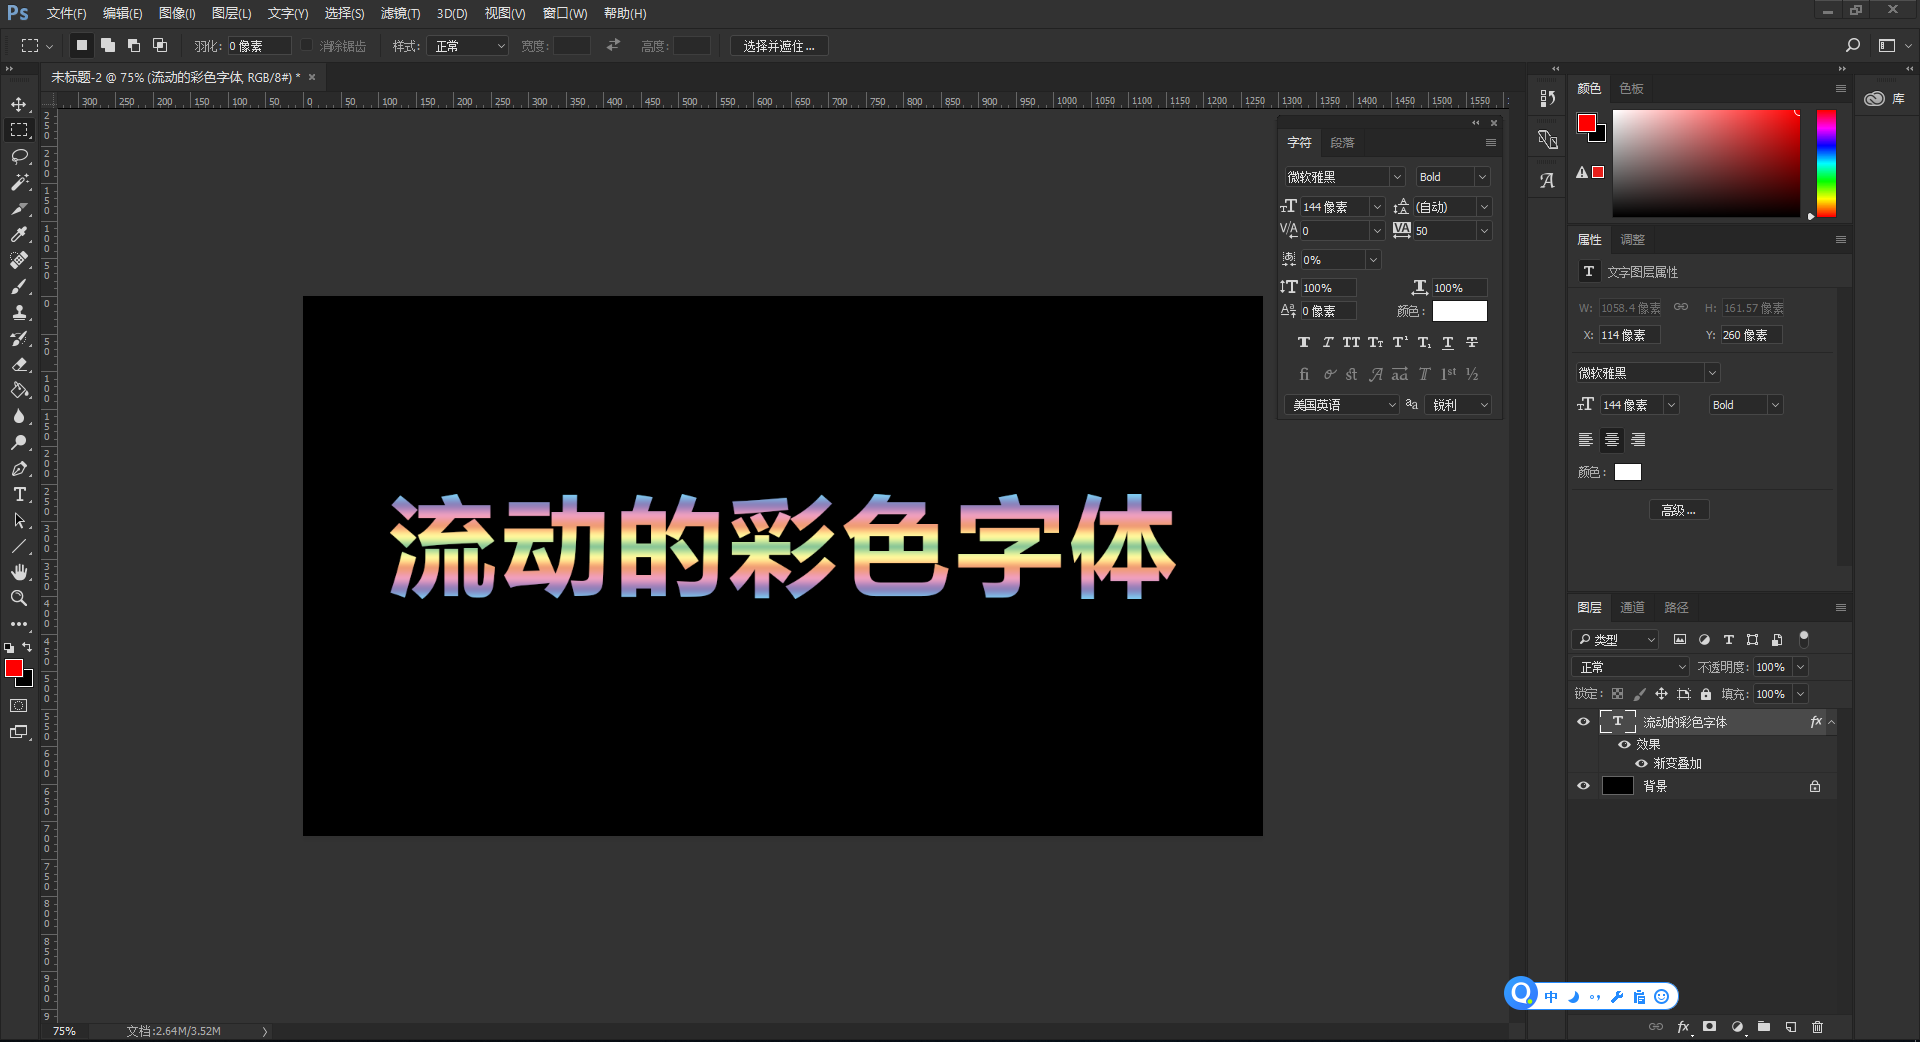This screenshot has height=1042, width=1920.
Task: Select the Clone Stamp tool
Action: tap(19, 312)
